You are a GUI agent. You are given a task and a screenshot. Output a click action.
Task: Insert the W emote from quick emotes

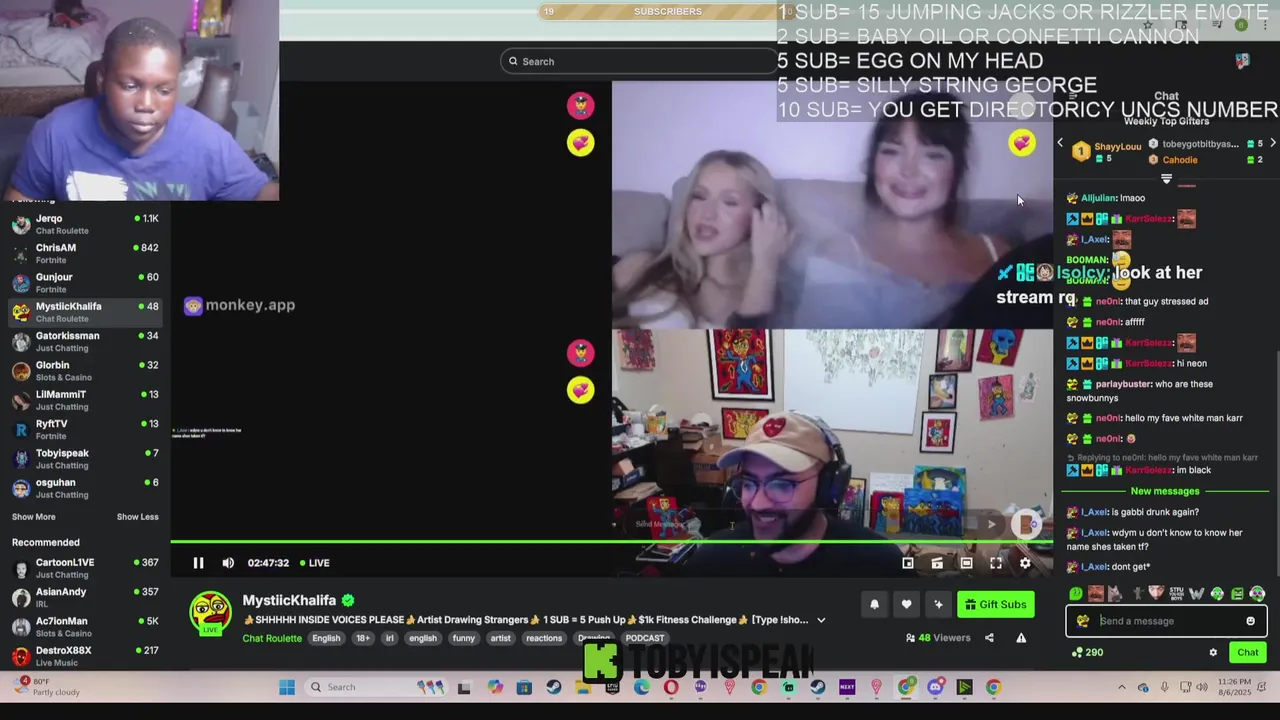pos(1197,594)
